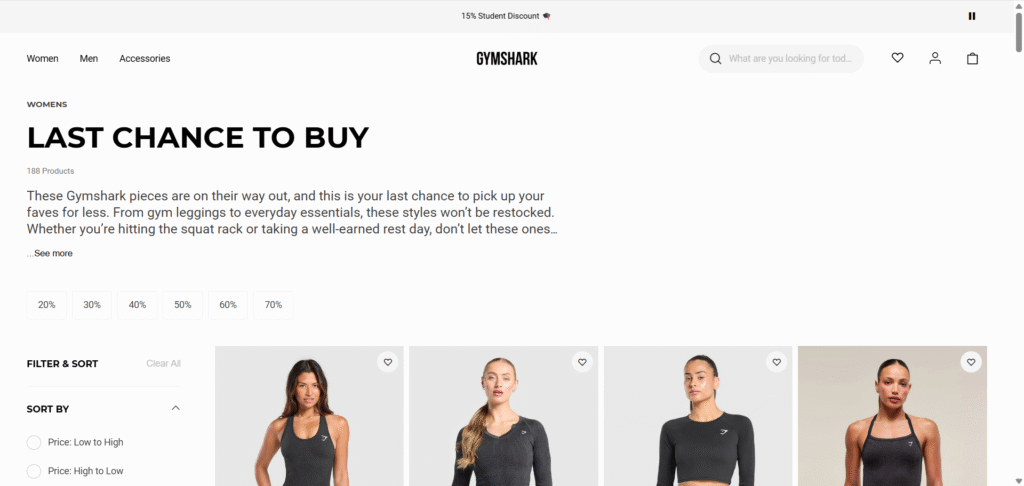
Task: Focus the search input field
Action: [x=790, y=59]
